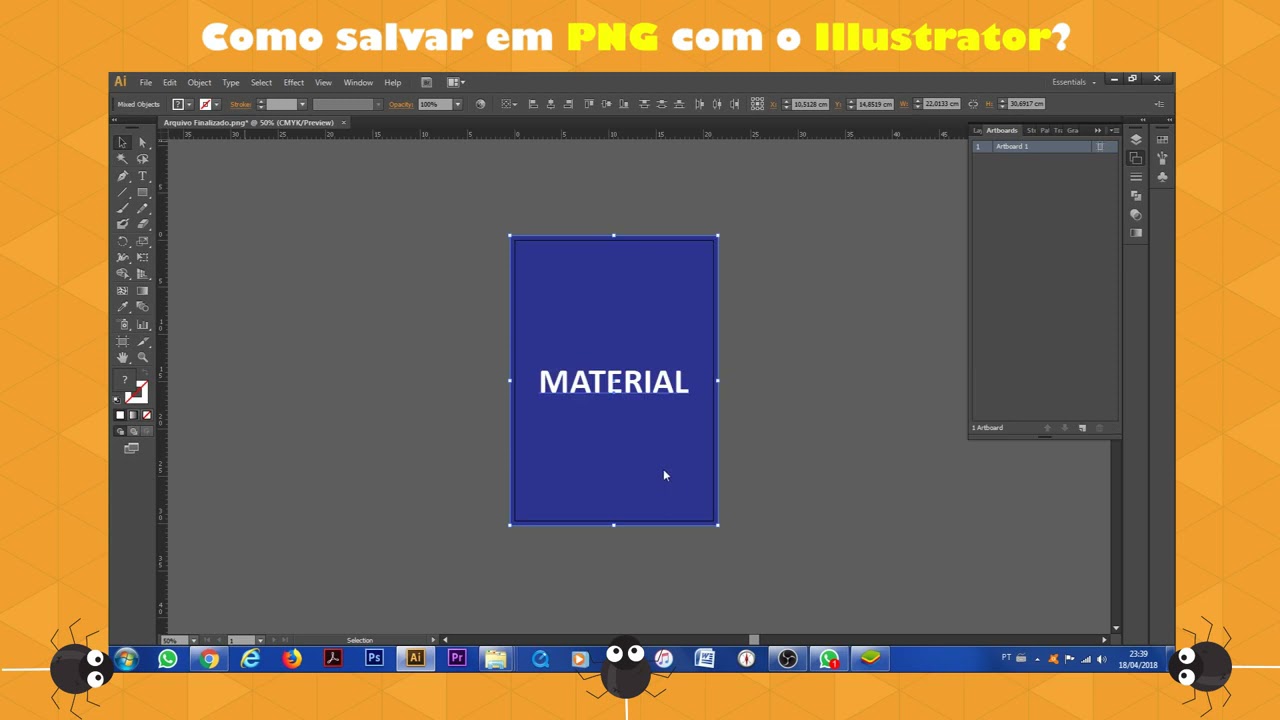Open Photoshop from the taskbar
Viewport: 1280px width, 720px height.
[x=374, y=659]
